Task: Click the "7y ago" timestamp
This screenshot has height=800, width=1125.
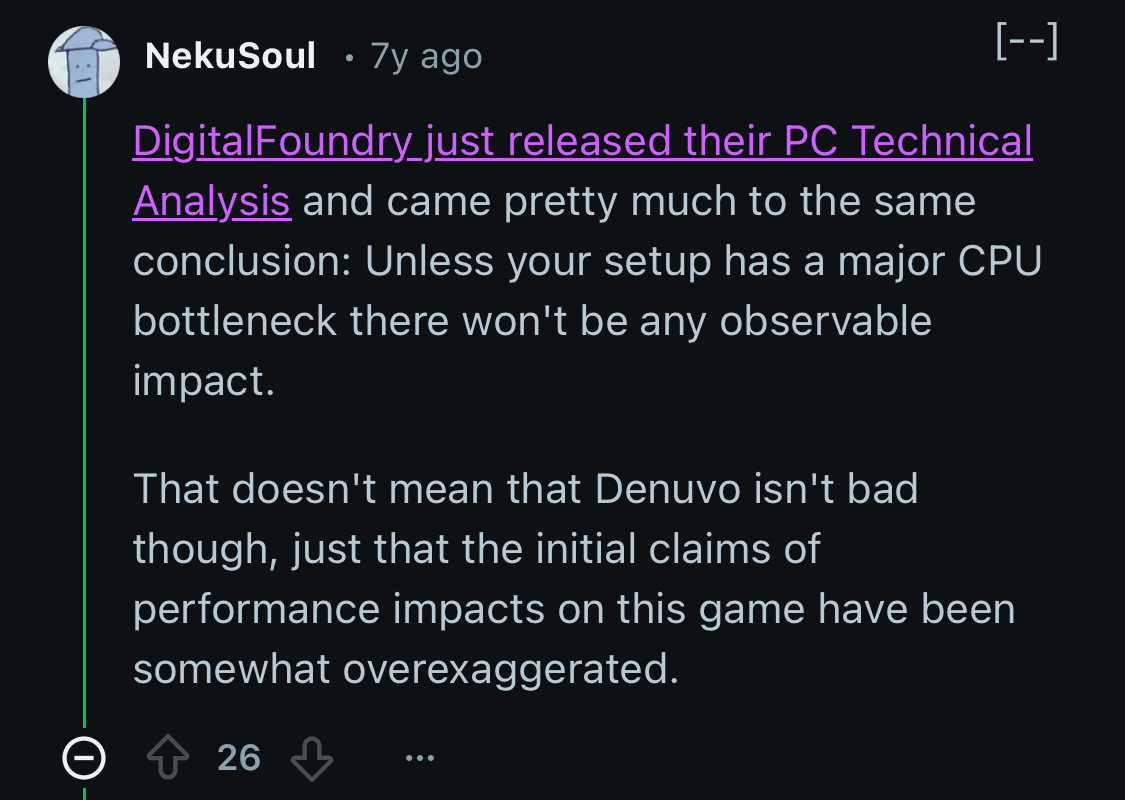Action: coord(426,56)
